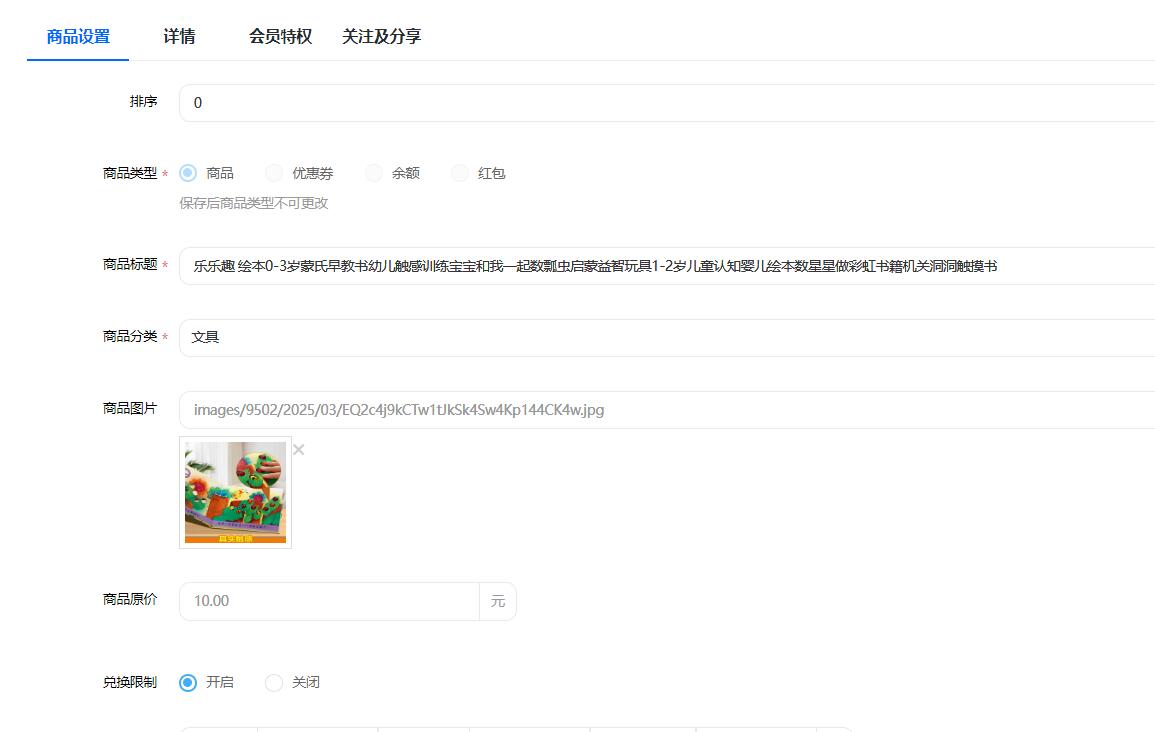Image resolution: width=1155 pixels, height=732 pixels.
Task: Click the 商品原价 label
Action: 130,599
